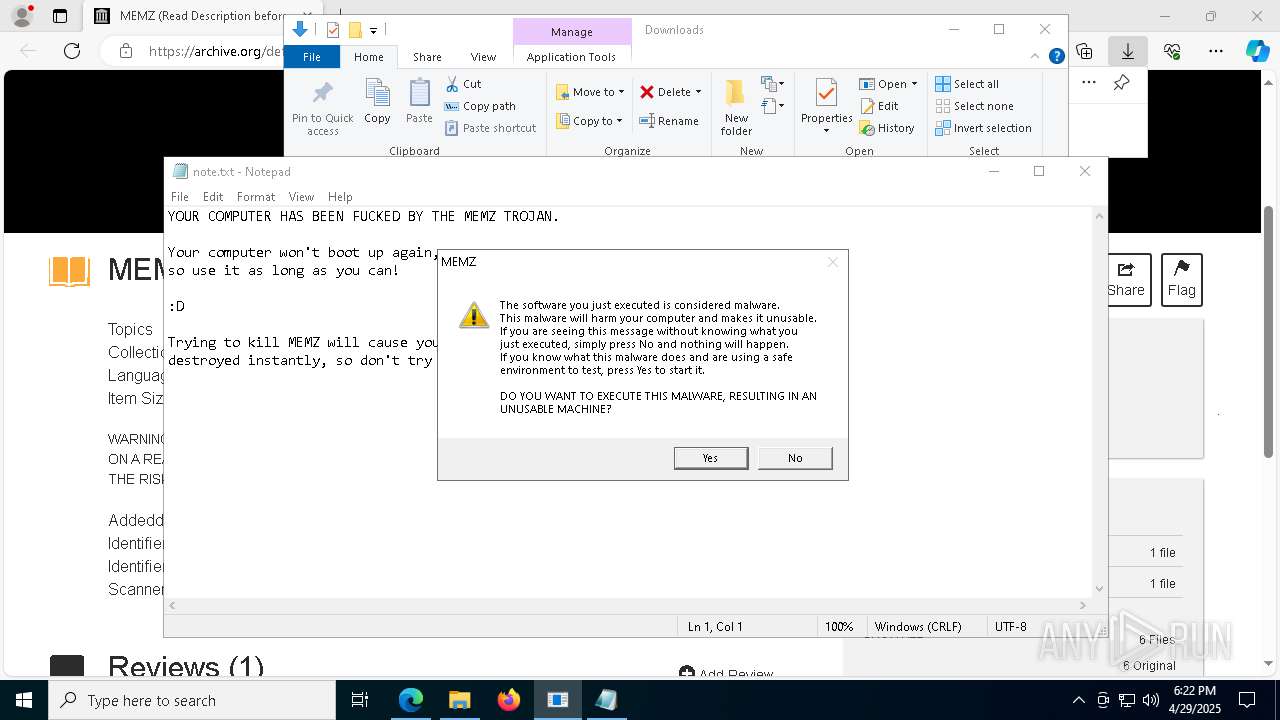Open the notification center icon
Viewport: 1280px width, 720px height.
point(1247,700)
